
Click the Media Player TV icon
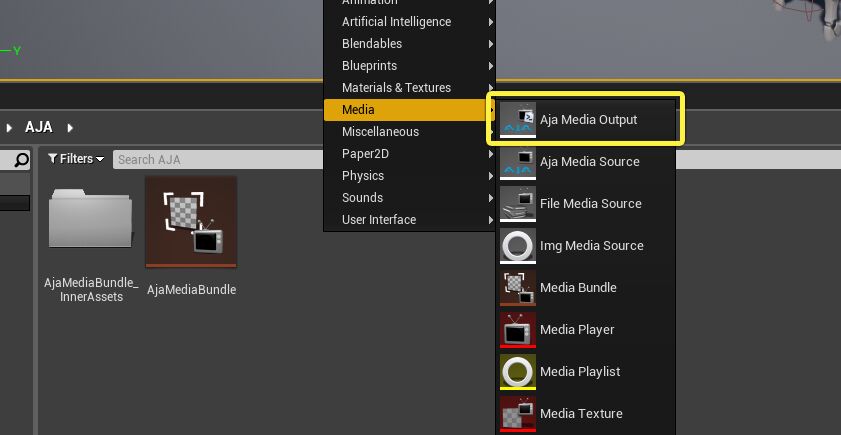(x=518, y=329)
